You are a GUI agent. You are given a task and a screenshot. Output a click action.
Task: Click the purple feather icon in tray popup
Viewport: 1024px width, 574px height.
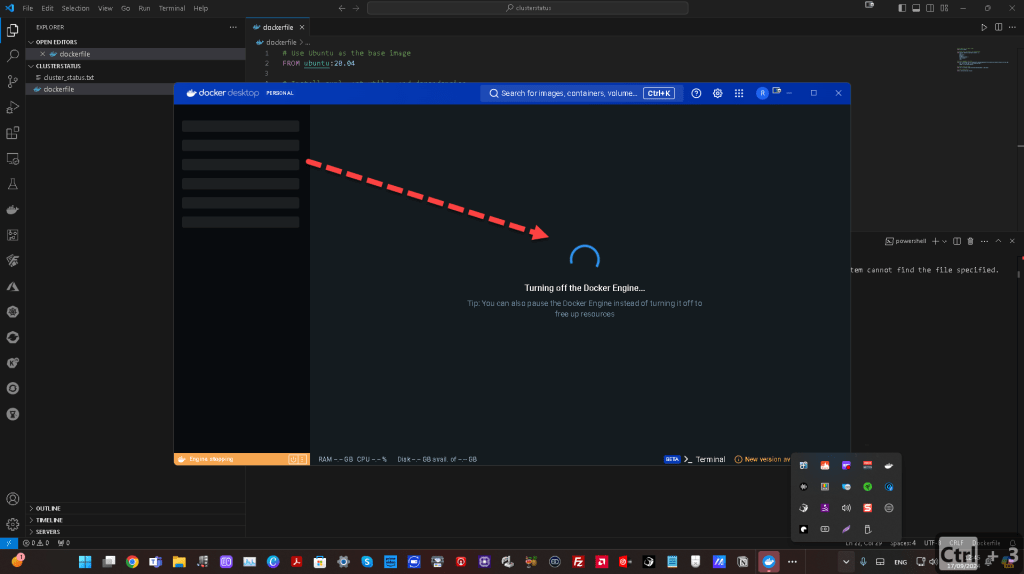[x=846, y=529]
